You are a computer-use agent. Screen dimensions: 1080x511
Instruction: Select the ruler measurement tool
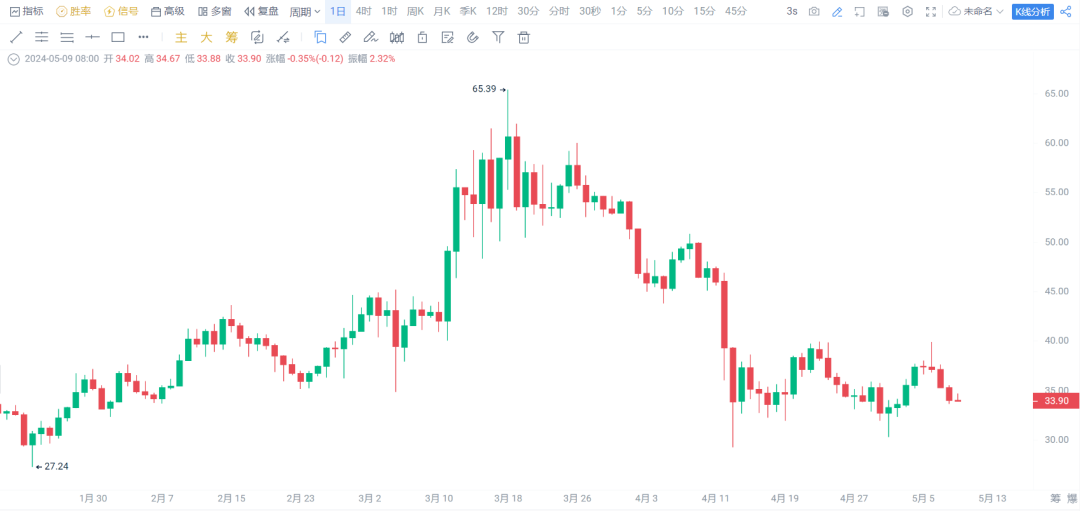click(x=345, y=38)
